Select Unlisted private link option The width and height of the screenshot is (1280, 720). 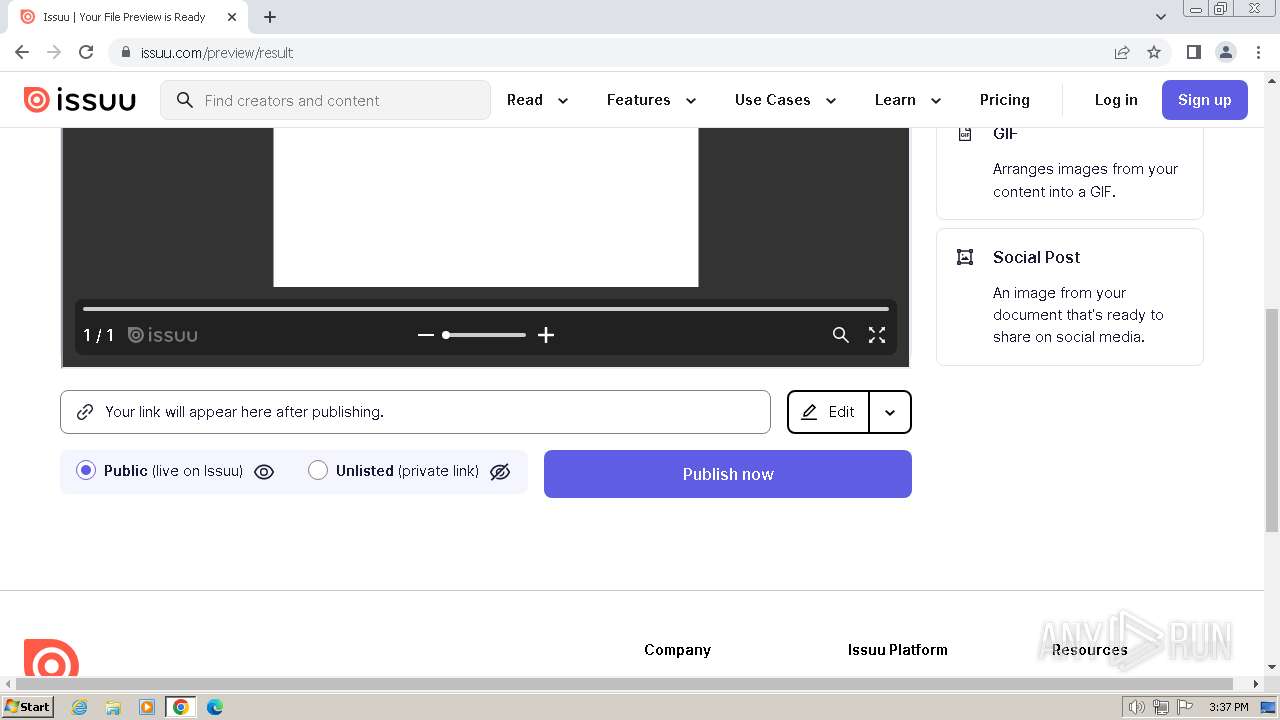[x=318, y=470]
